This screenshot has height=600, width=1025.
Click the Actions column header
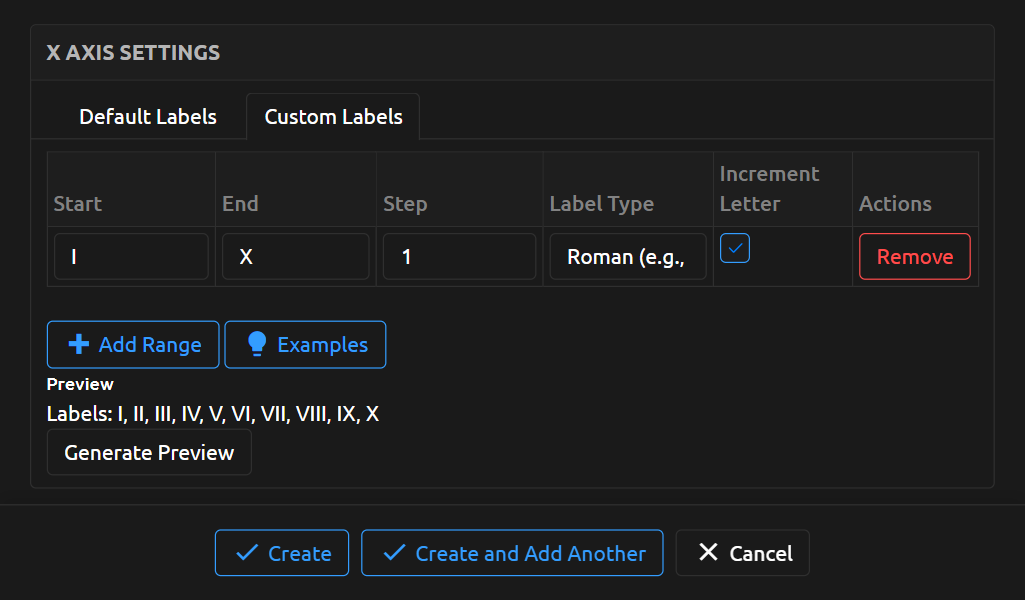click(895, 204)
